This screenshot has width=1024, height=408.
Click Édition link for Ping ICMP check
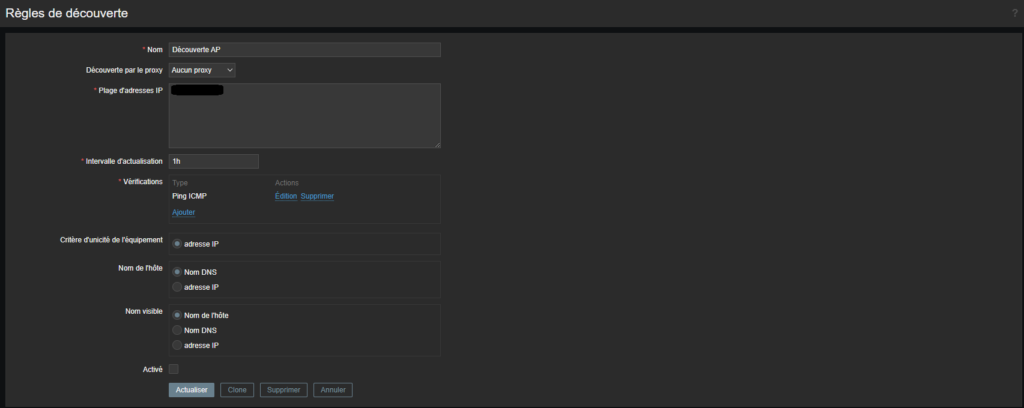[286, 196]
